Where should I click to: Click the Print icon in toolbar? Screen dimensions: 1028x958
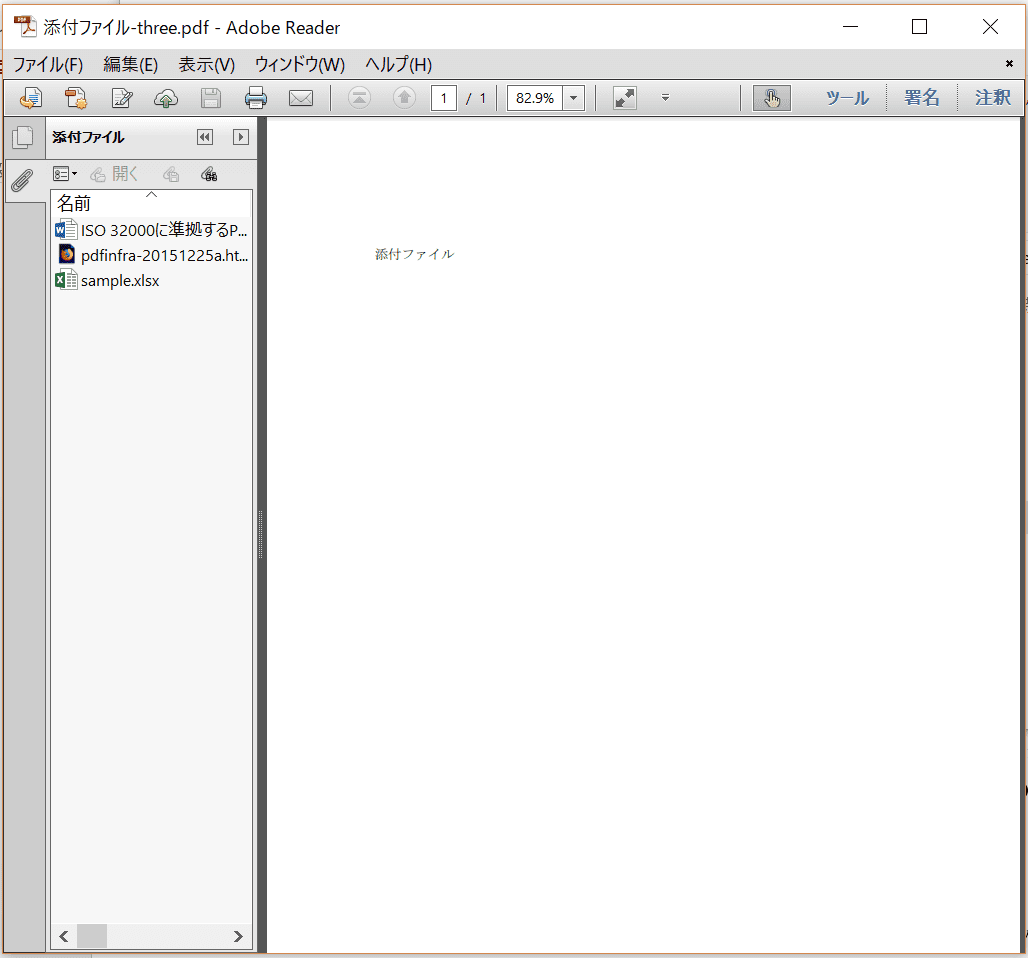(x=256, y=98)
